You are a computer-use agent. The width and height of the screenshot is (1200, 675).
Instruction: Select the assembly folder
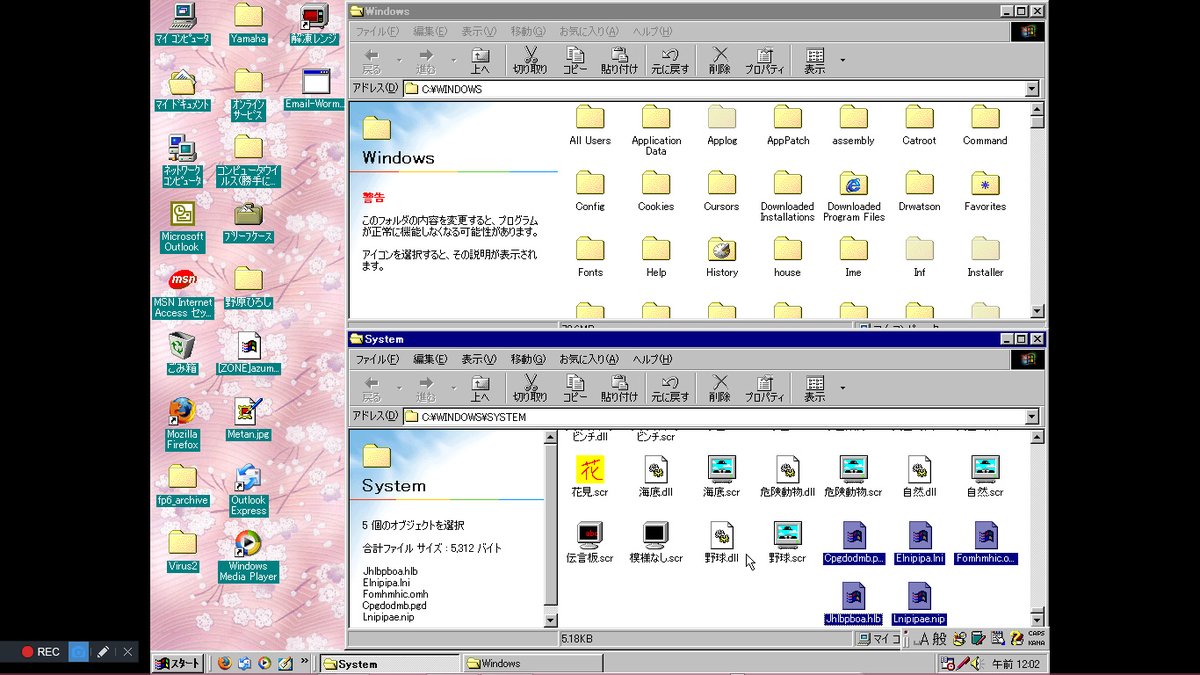click(853, 125)
